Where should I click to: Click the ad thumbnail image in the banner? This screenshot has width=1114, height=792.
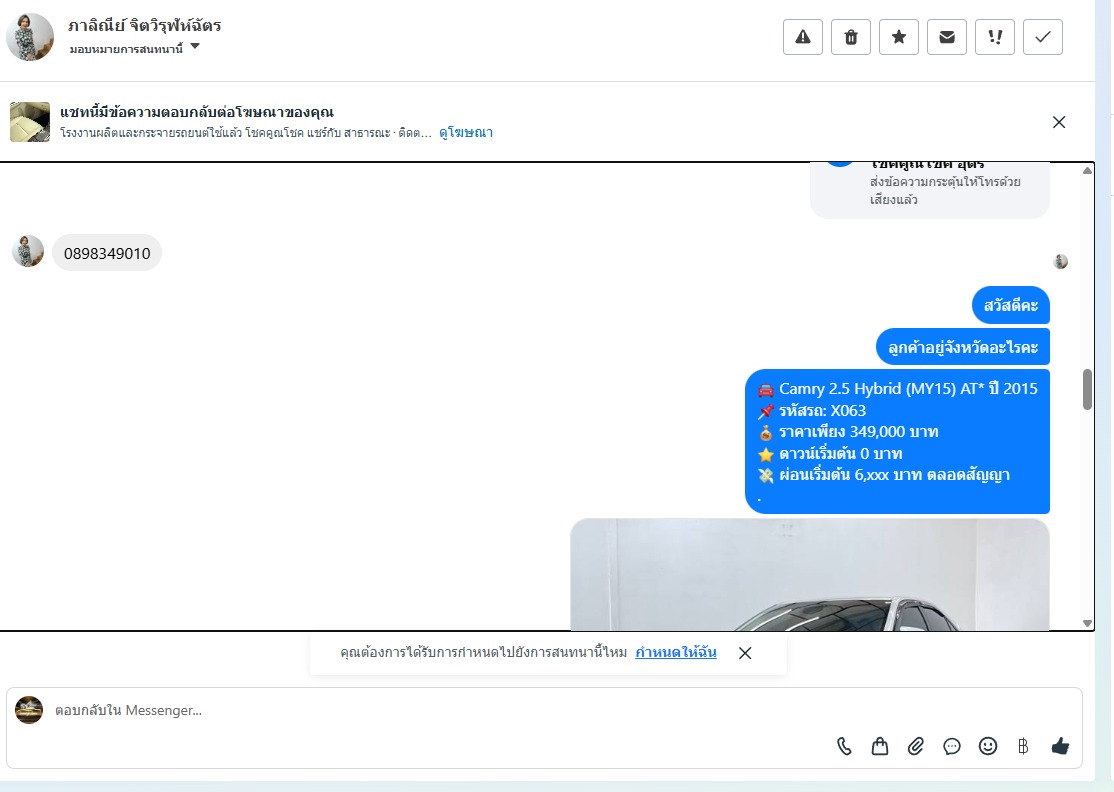30,121
